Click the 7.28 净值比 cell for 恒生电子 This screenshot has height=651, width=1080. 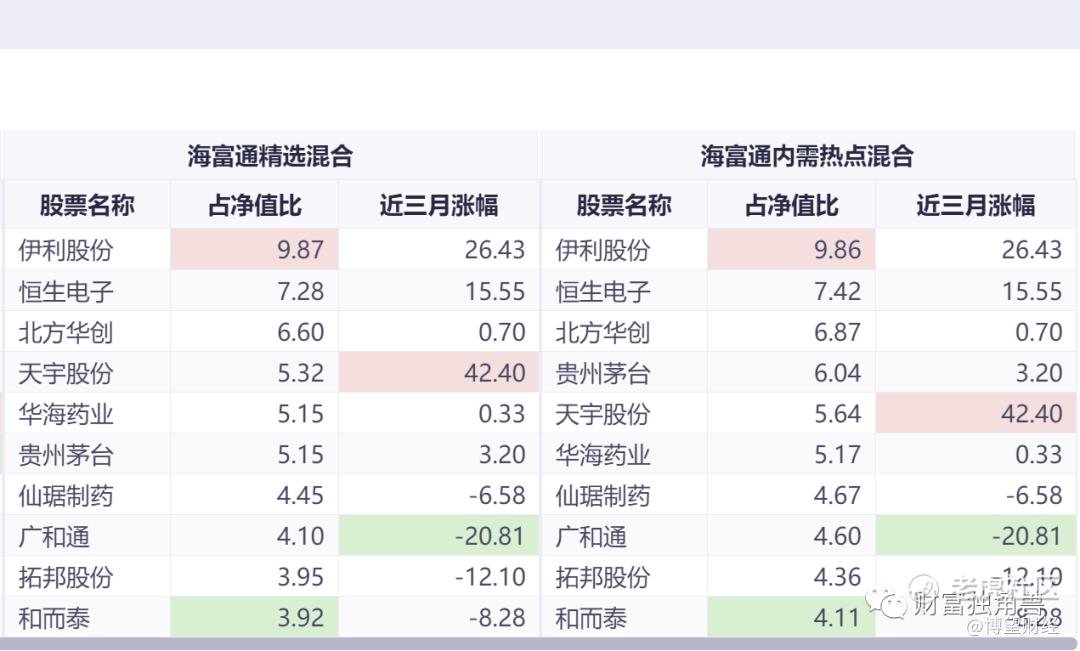(254, 291)
